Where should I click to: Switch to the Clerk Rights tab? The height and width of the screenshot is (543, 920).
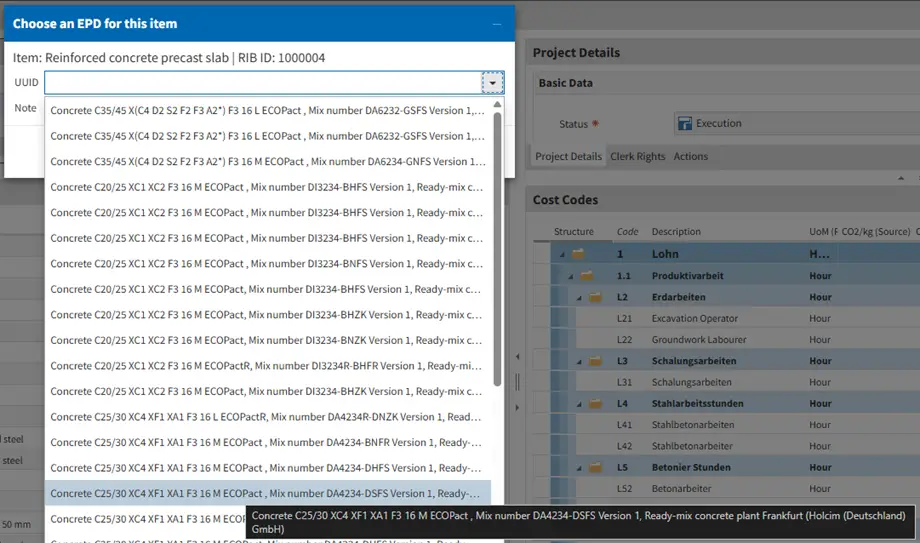click(637, 157)
